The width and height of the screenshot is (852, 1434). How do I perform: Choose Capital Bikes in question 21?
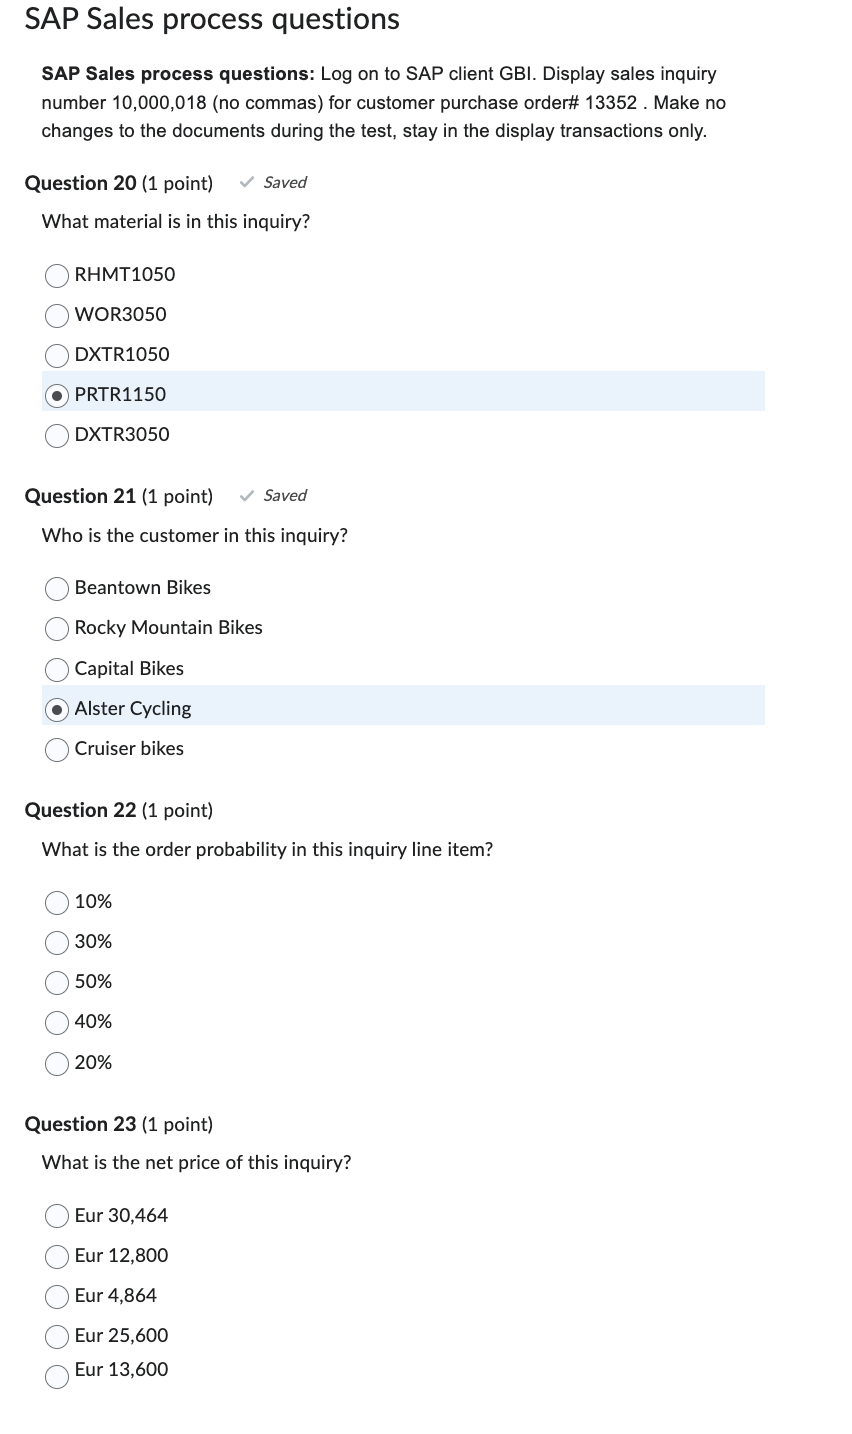pos(57,669)
